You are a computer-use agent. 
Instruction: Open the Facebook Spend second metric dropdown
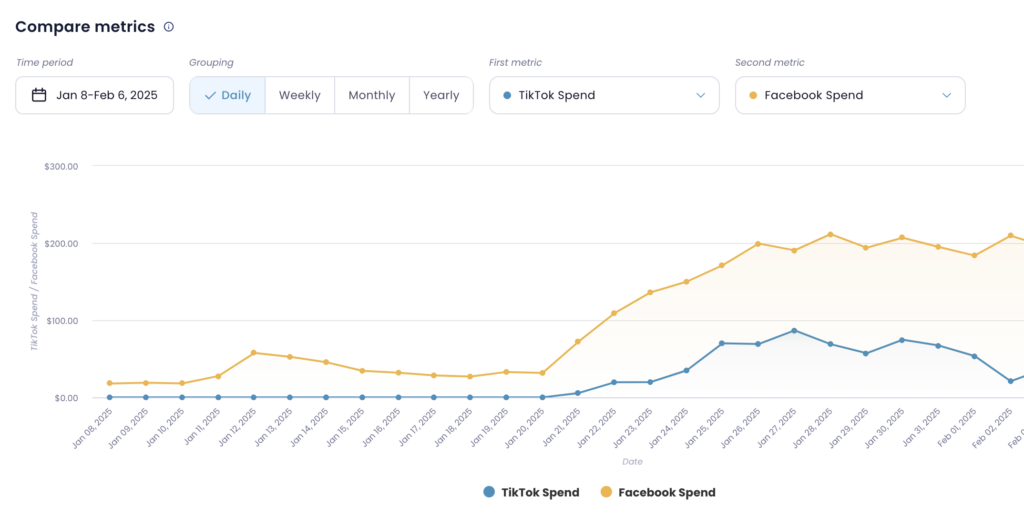click(850, 95)
